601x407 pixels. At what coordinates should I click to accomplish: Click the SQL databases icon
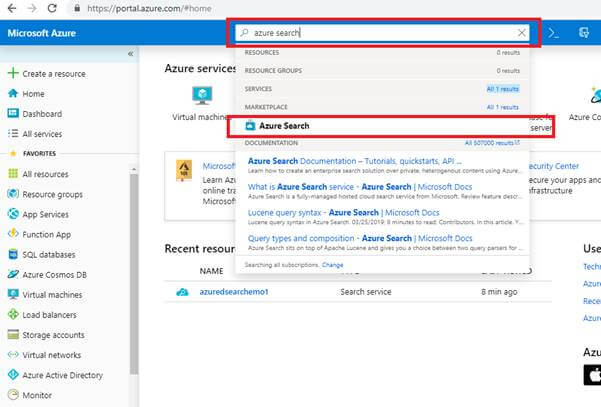[13, 254]
